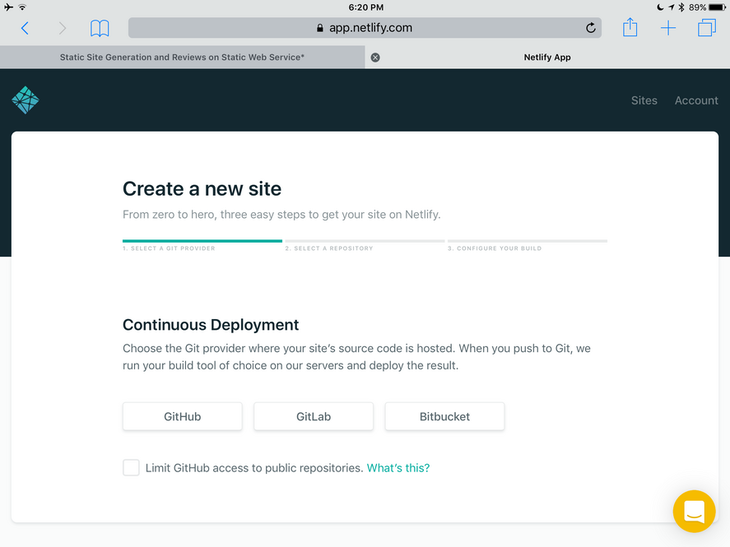This screenshot has height=547, width=730.
Task: Show all tabs with the tabs overview icon
Action: click(x=707, y=28)
